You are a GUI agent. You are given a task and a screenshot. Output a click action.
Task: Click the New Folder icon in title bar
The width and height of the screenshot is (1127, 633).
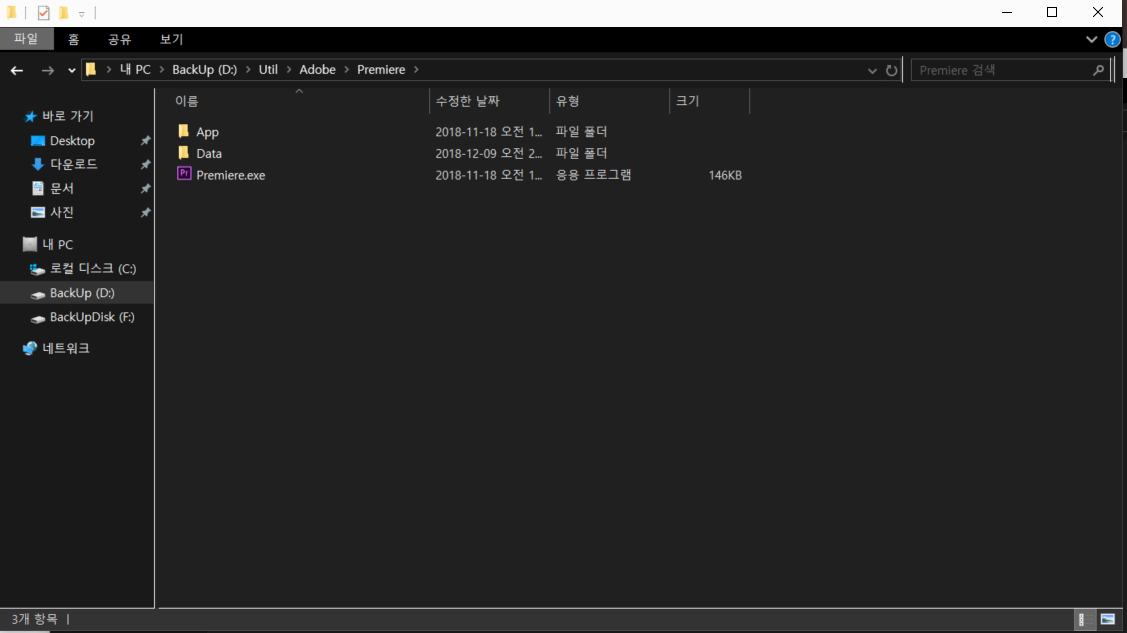(x=63, y=13)
